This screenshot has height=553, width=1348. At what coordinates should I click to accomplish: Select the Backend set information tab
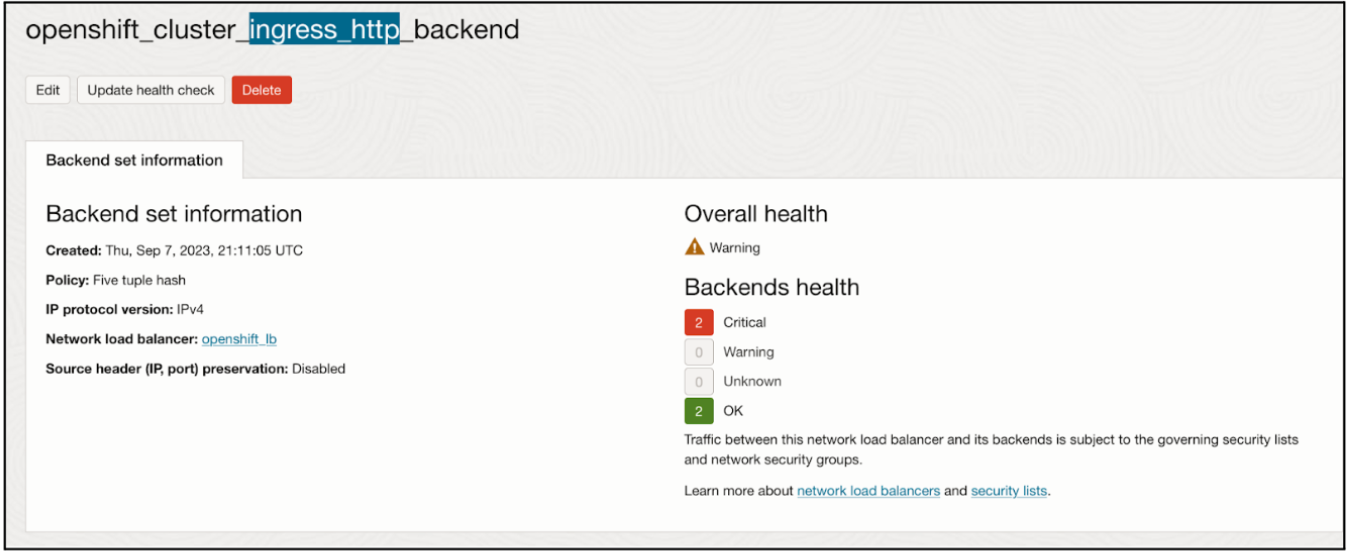(134, 160)
